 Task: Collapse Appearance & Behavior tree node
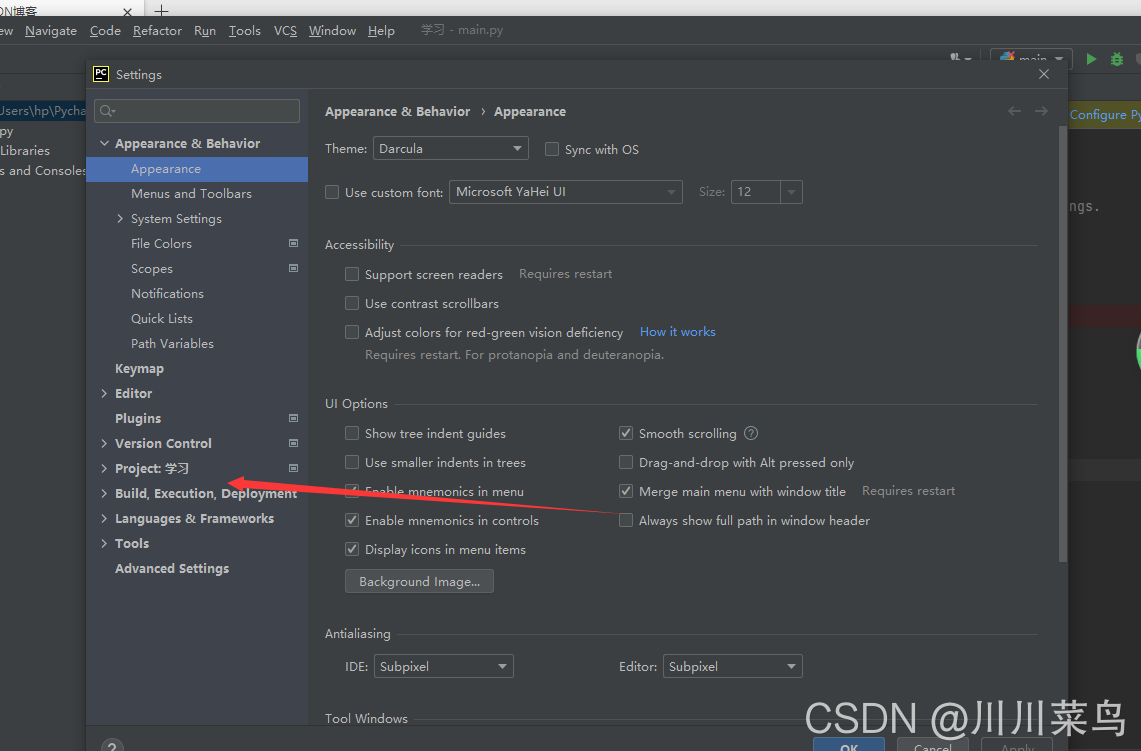(104, 143)
